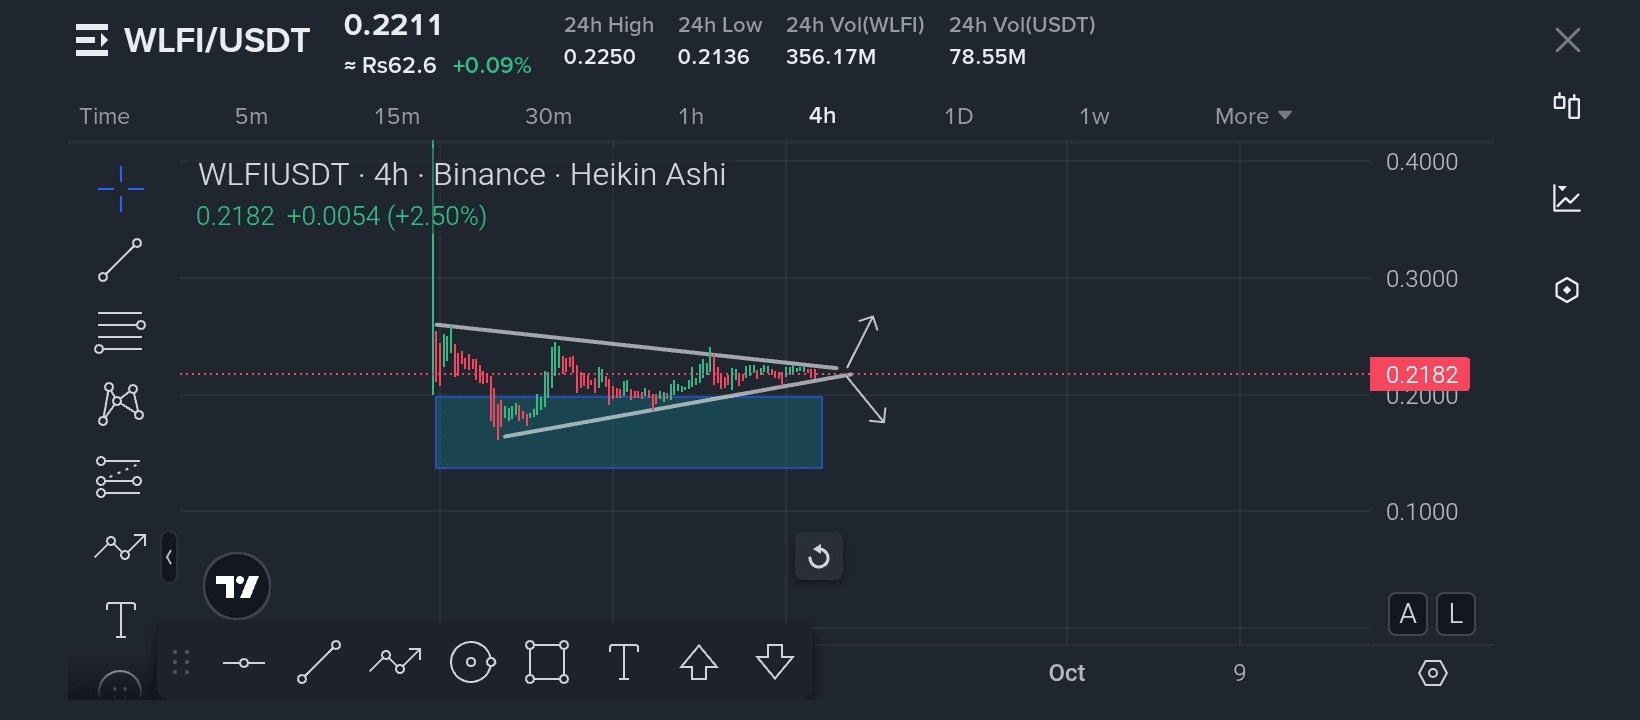Toggle logarithmic scale with the L button
Viewport: 1640px width, 720px height.
pos(1456,614)
